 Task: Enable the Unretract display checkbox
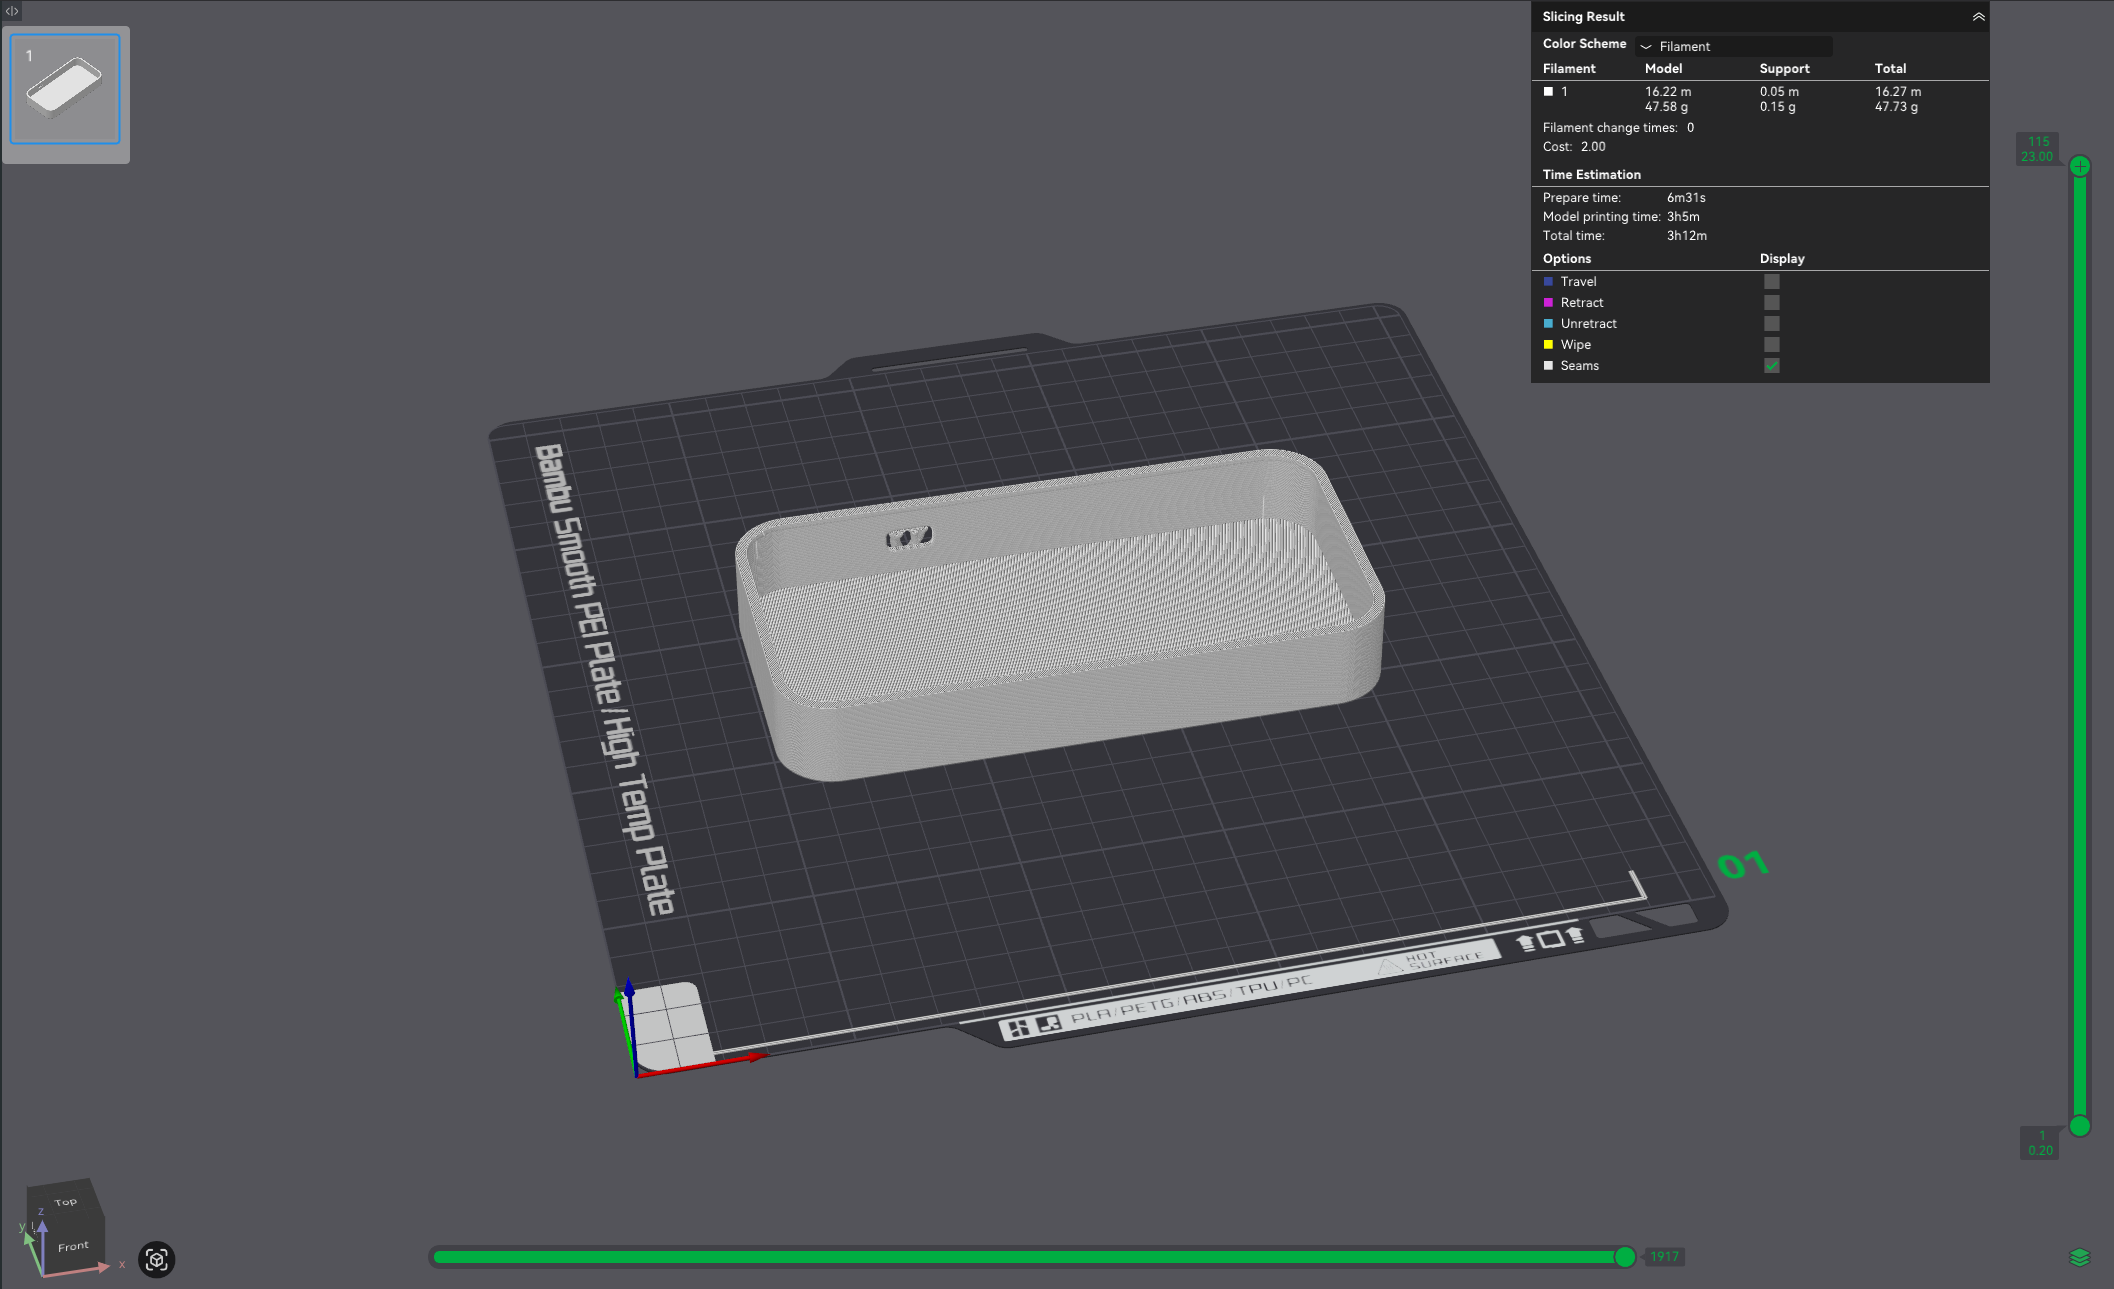pyautogui.click(x=1771, y=324)
